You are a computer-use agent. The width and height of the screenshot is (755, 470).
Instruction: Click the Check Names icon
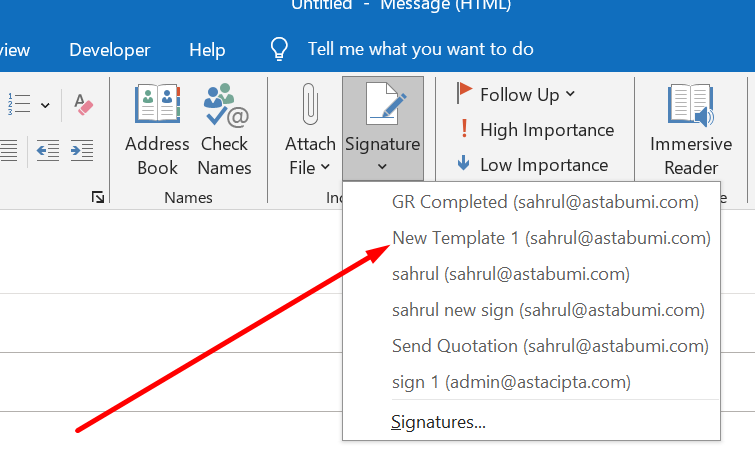pos(224,130)
